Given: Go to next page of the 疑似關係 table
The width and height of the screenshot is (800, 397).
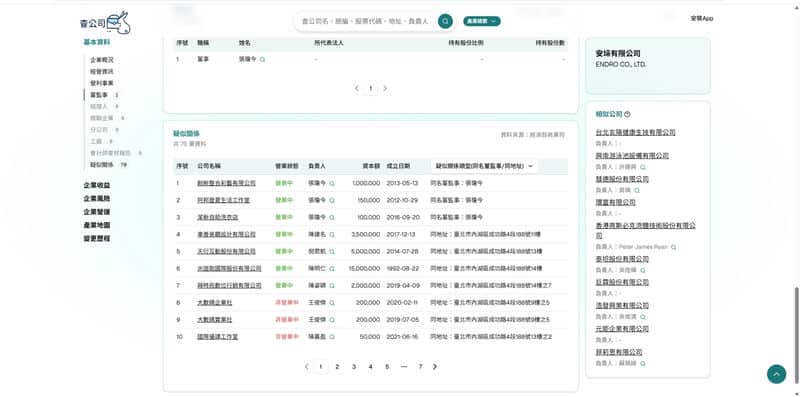Looking at the screenshot, I should coord(435,366).
